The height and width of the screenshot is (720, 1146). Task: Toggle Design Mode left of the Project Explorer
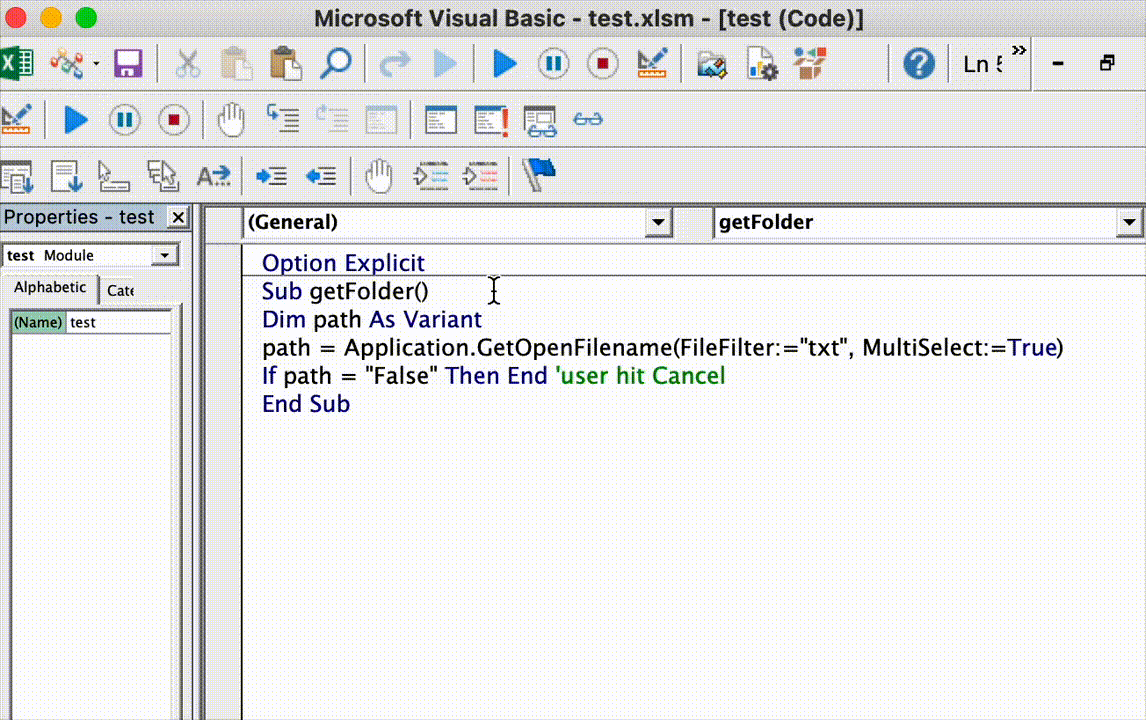click(652, 64)
